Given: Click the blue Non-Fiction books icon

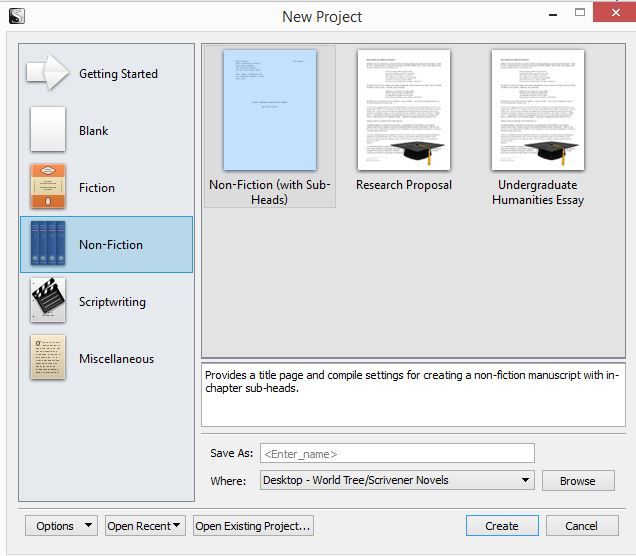Looking at the screenshot, I should click(48, 243).
